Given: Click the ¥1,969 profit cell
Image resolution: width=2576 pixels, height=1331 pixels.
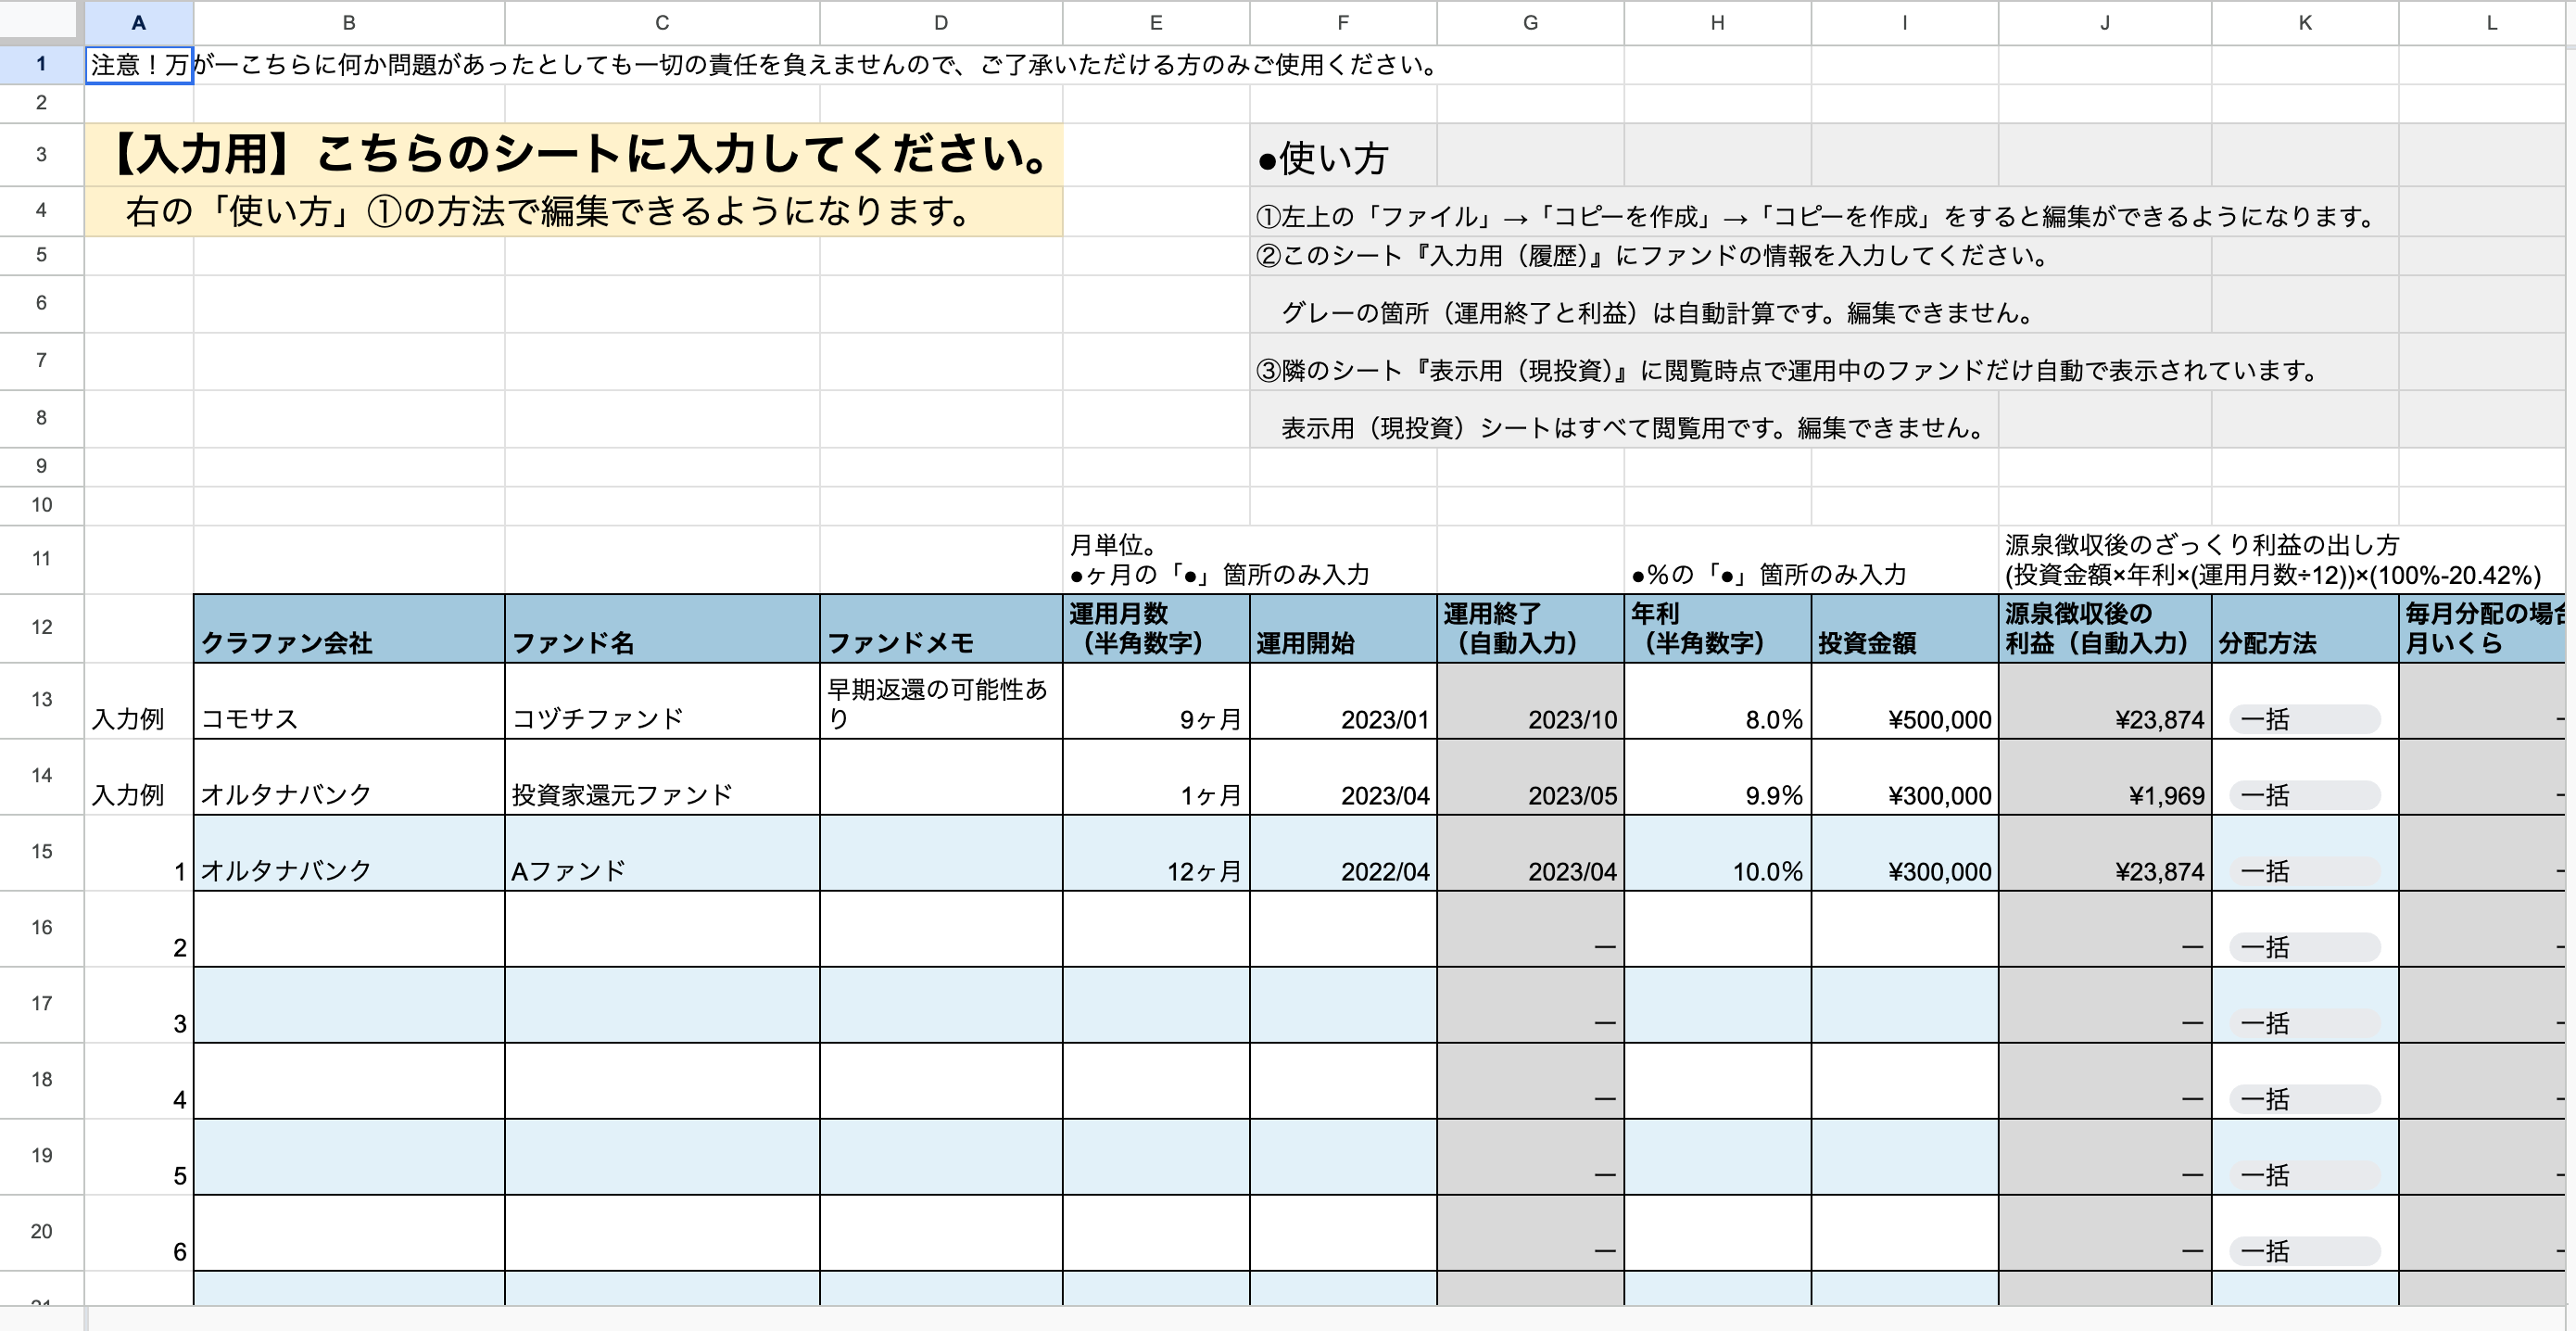Looking at the screenshot, I should tap(2105, 777).
